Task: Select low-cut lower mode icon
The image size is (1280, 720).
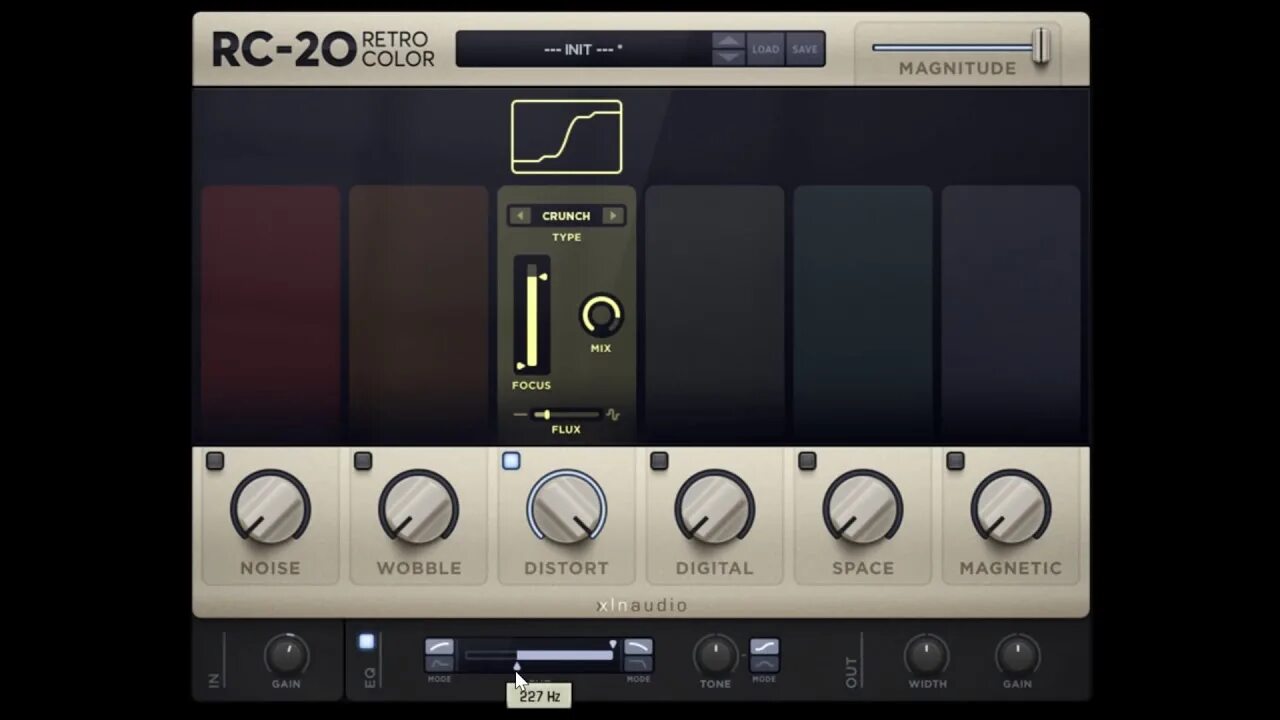Action: coord(440,664)
